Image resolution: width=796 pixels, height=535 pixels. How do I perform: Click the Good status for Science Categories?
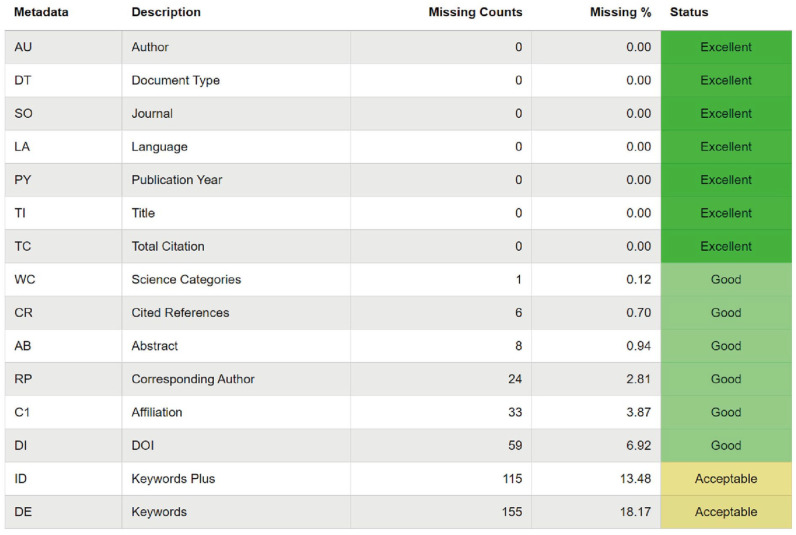pyautogui.click(x=726, y=280)
